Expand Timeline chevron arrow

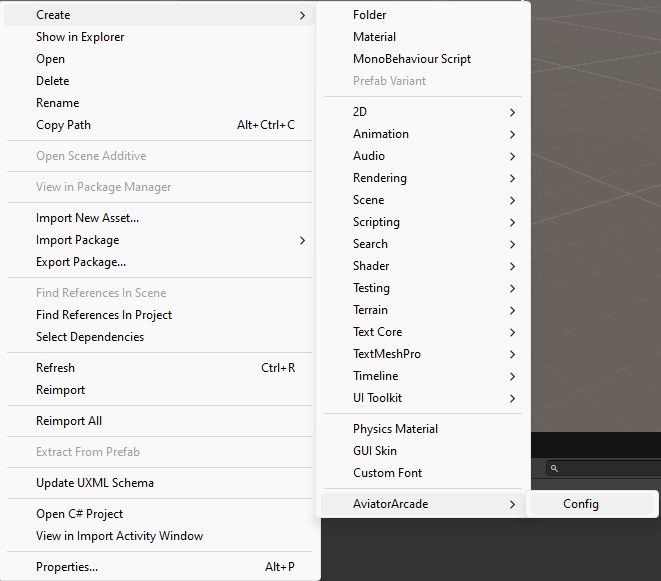click(x=512, y=376)
